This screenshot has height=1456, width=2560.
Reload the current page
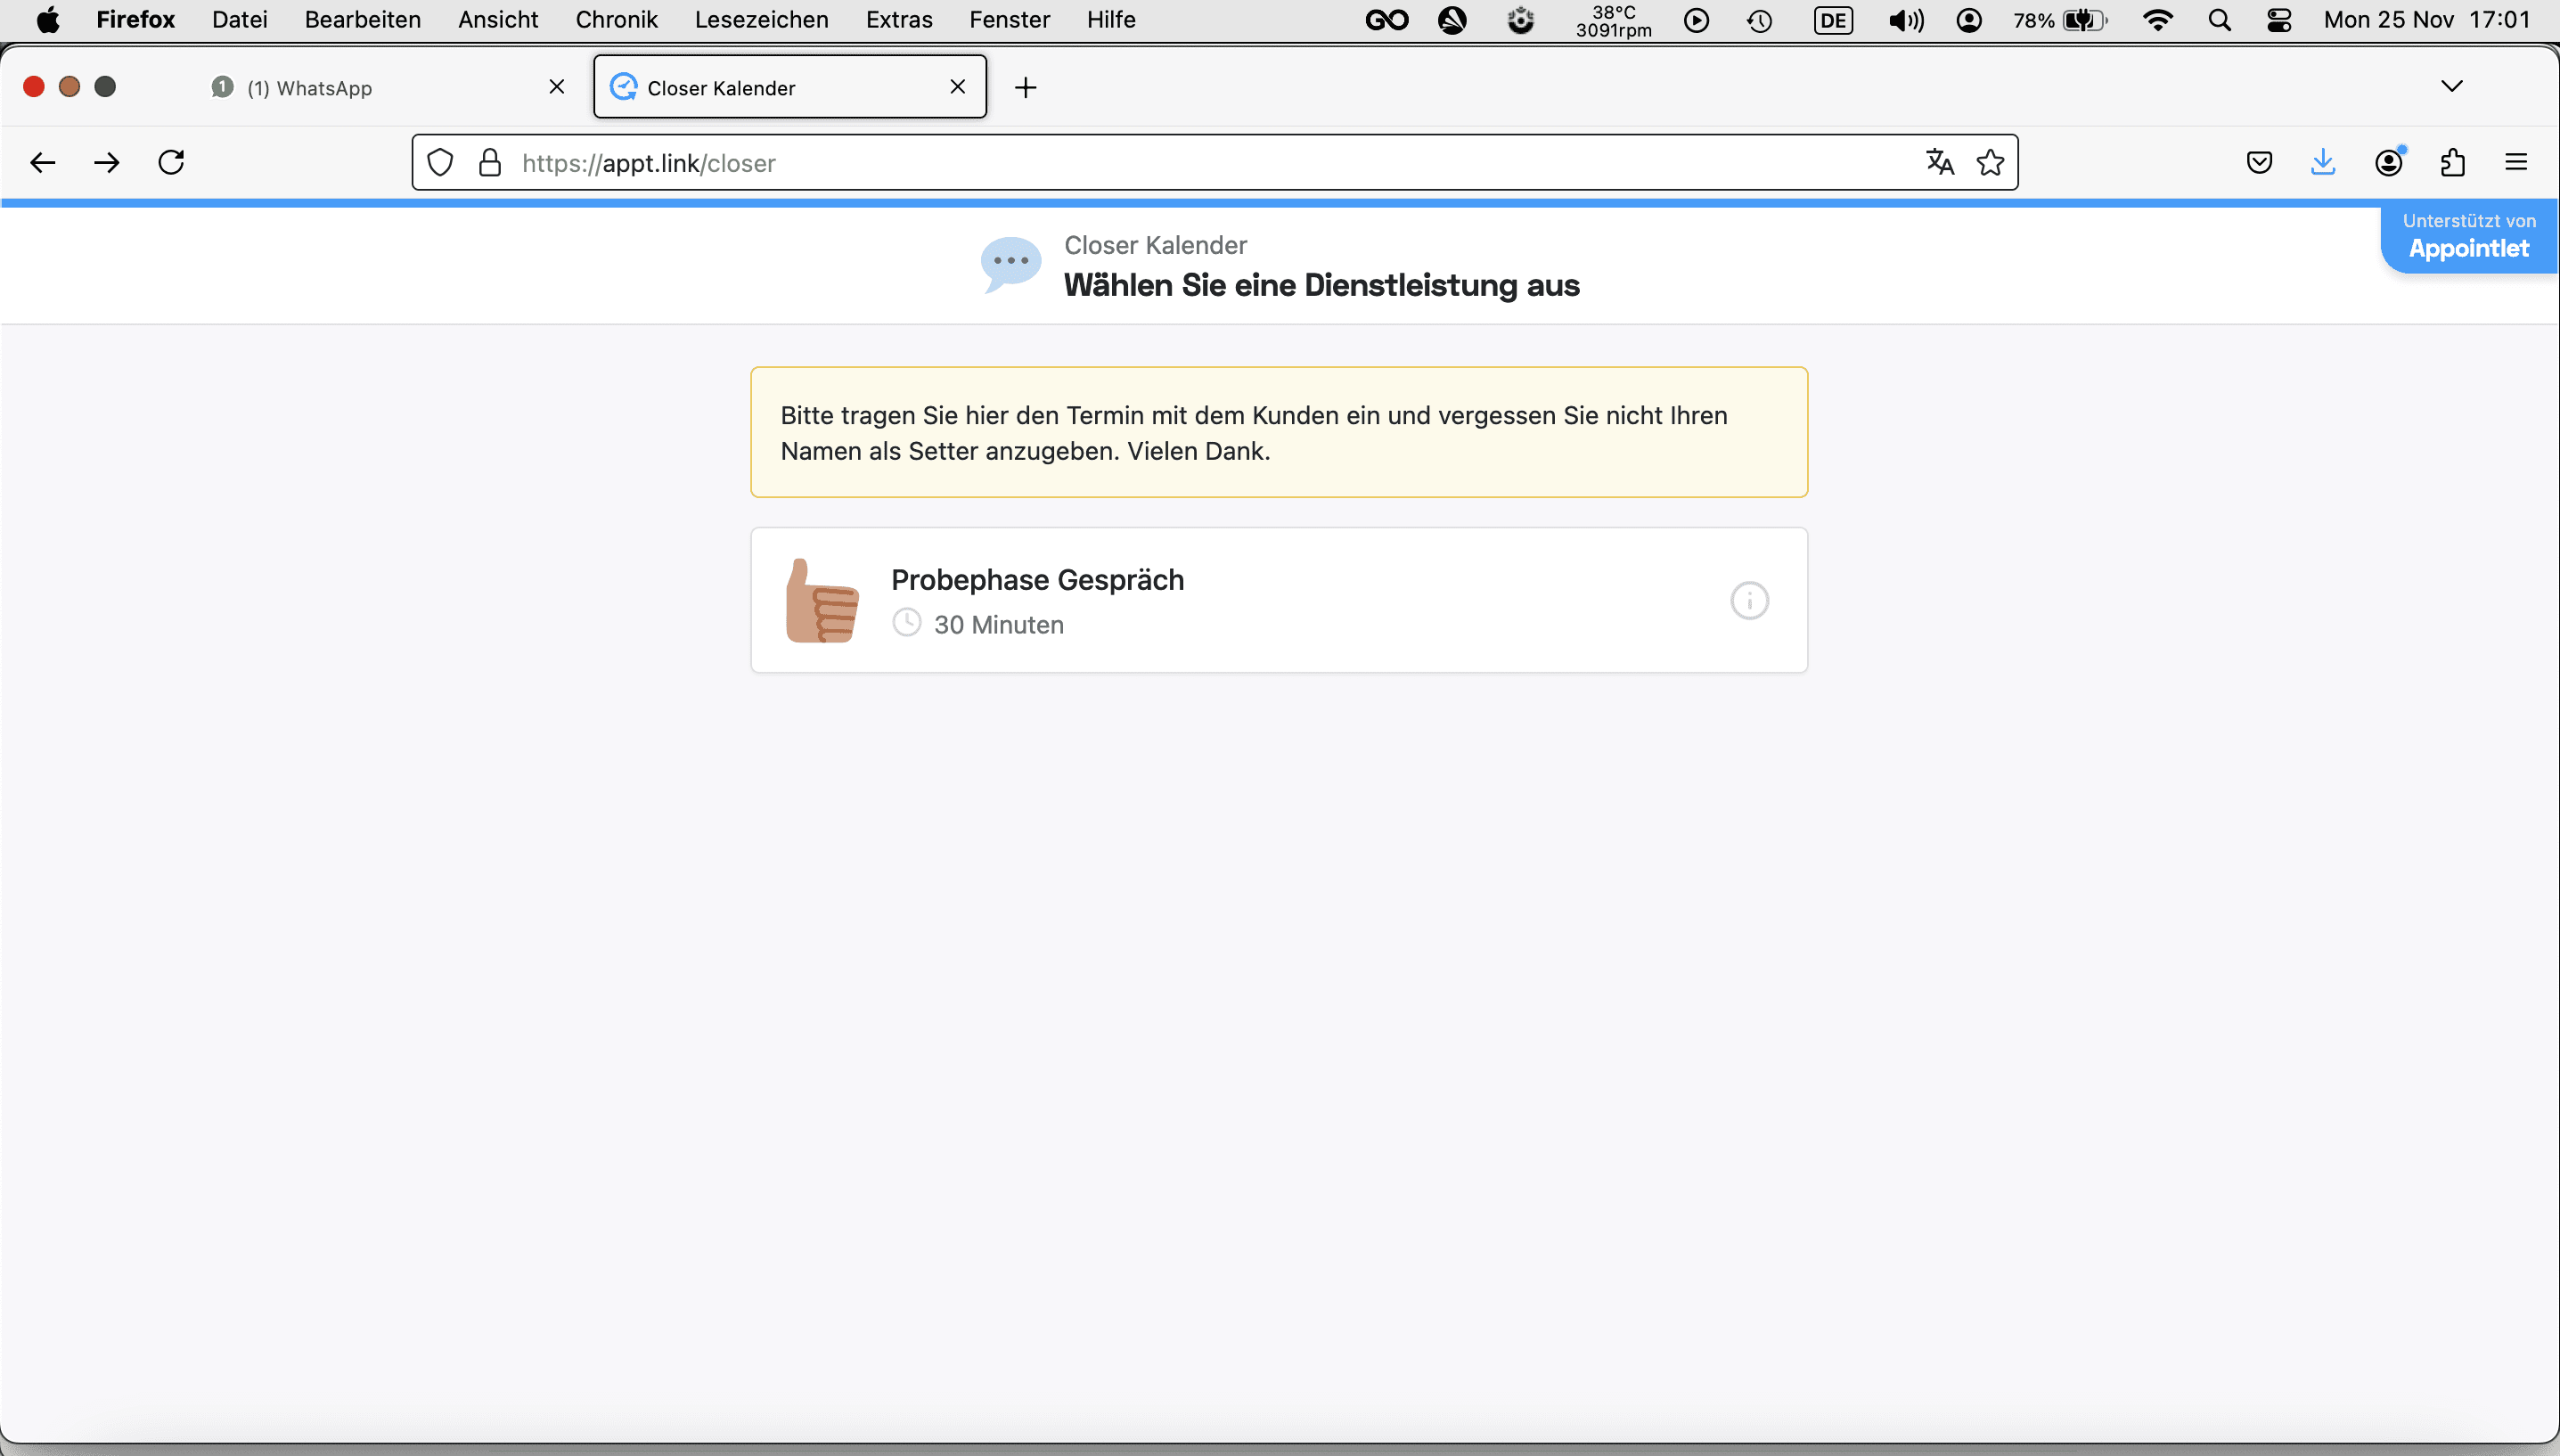pos(171,162)
